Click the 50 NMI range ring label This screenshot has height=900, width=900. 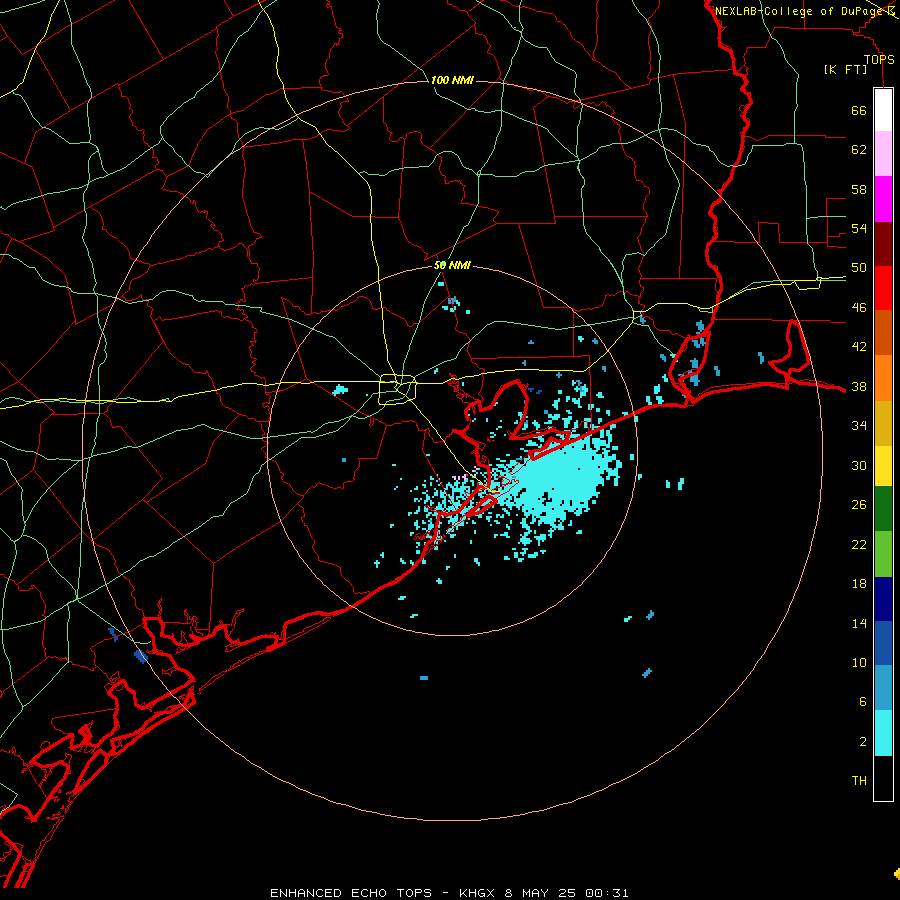click(x=452, y=265)
